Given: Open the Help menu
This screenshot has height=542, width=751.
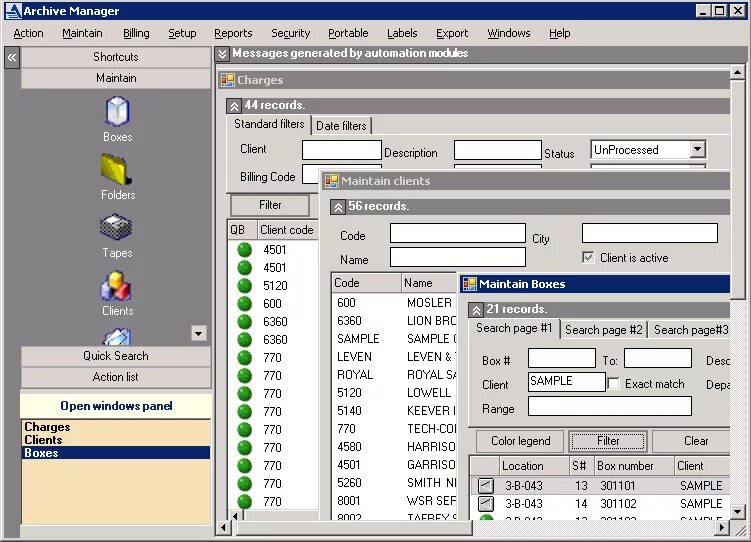Looking at the screenshot, I should (559, 33).
